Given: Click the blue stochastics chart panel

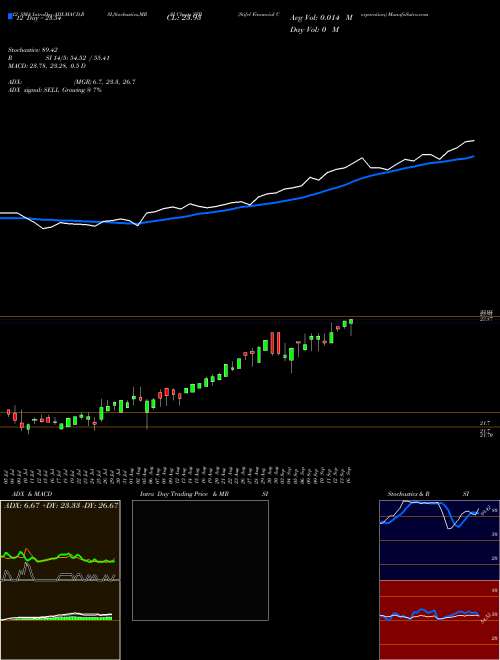Looking at the screenshot, I should pyautogui.click(x=439, y=540).
